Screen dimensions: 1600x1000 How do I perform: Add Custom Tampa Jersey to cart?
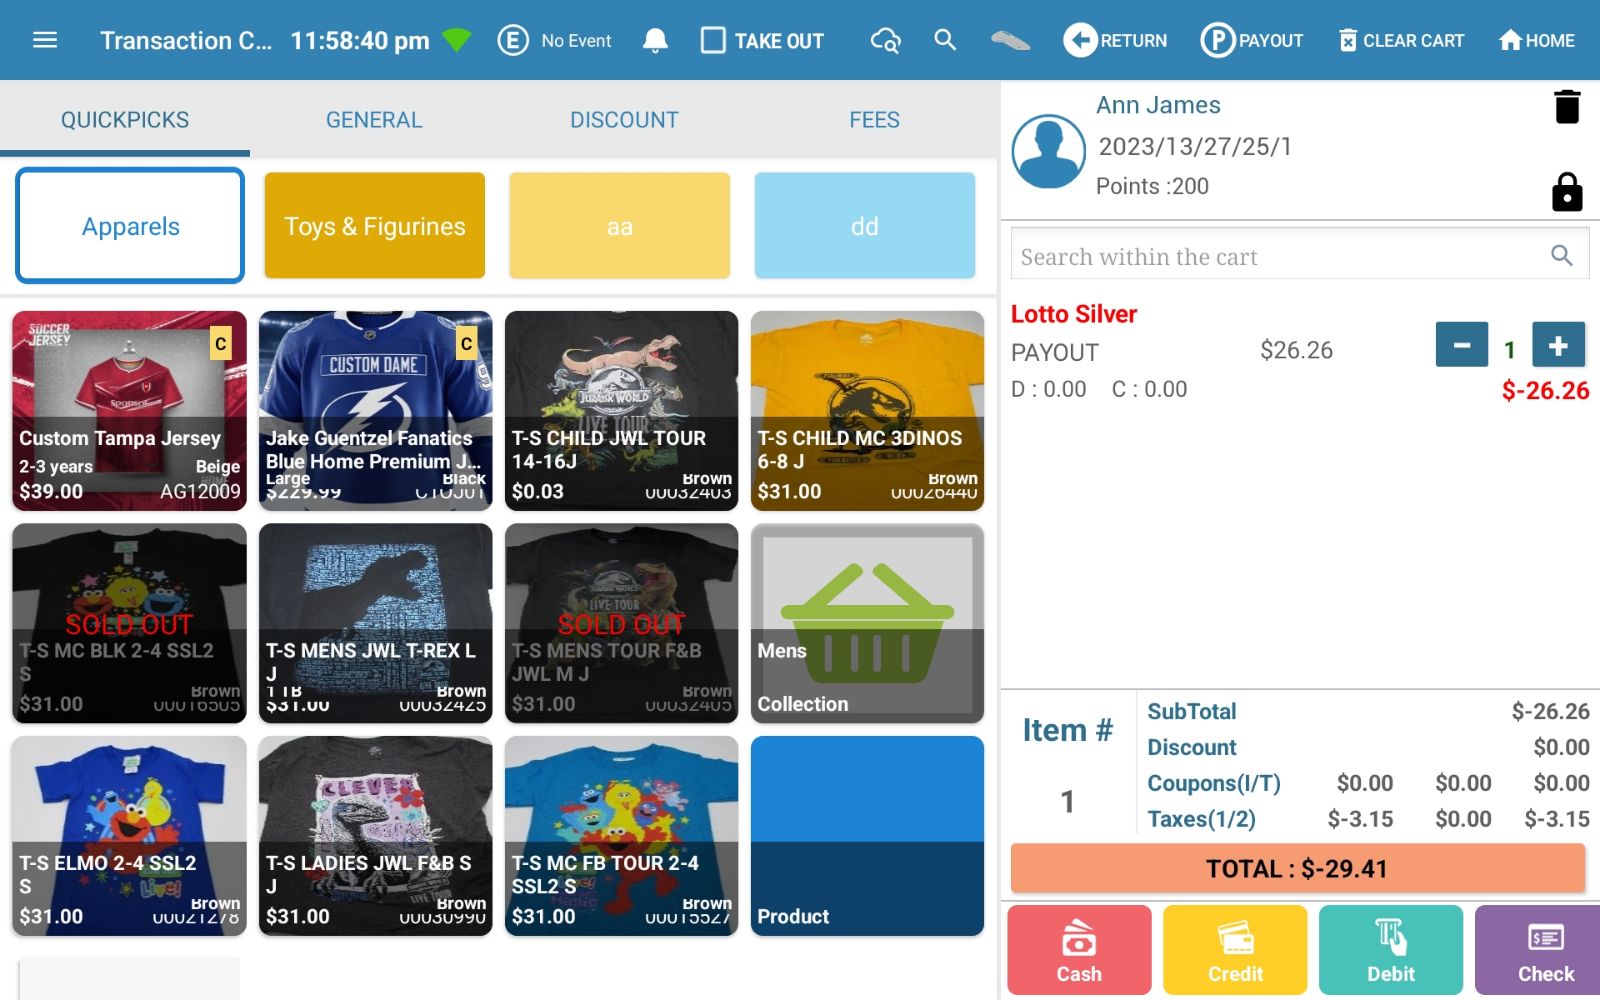pos(129,411)
